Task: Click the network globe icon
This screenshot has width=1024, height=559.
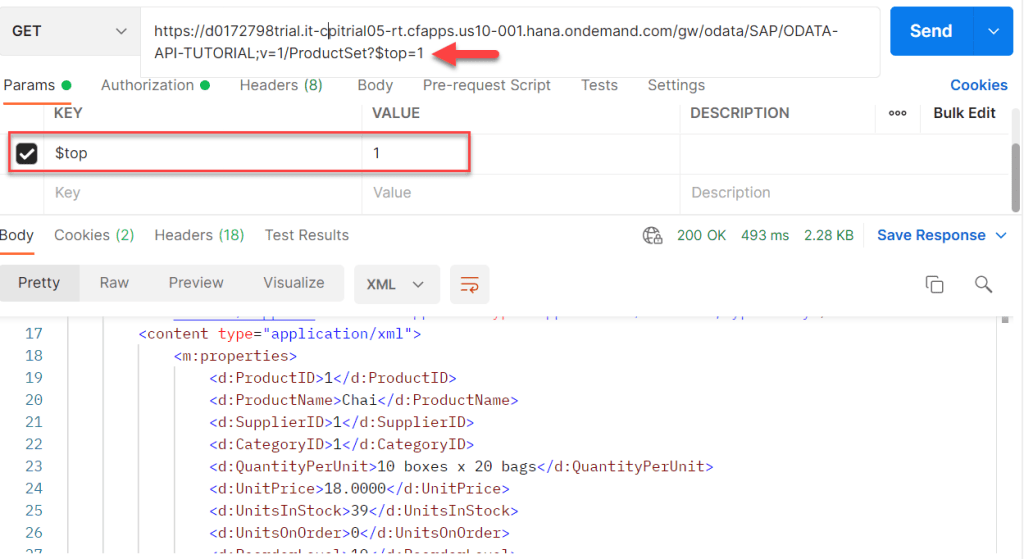Action: click(652, 236)
